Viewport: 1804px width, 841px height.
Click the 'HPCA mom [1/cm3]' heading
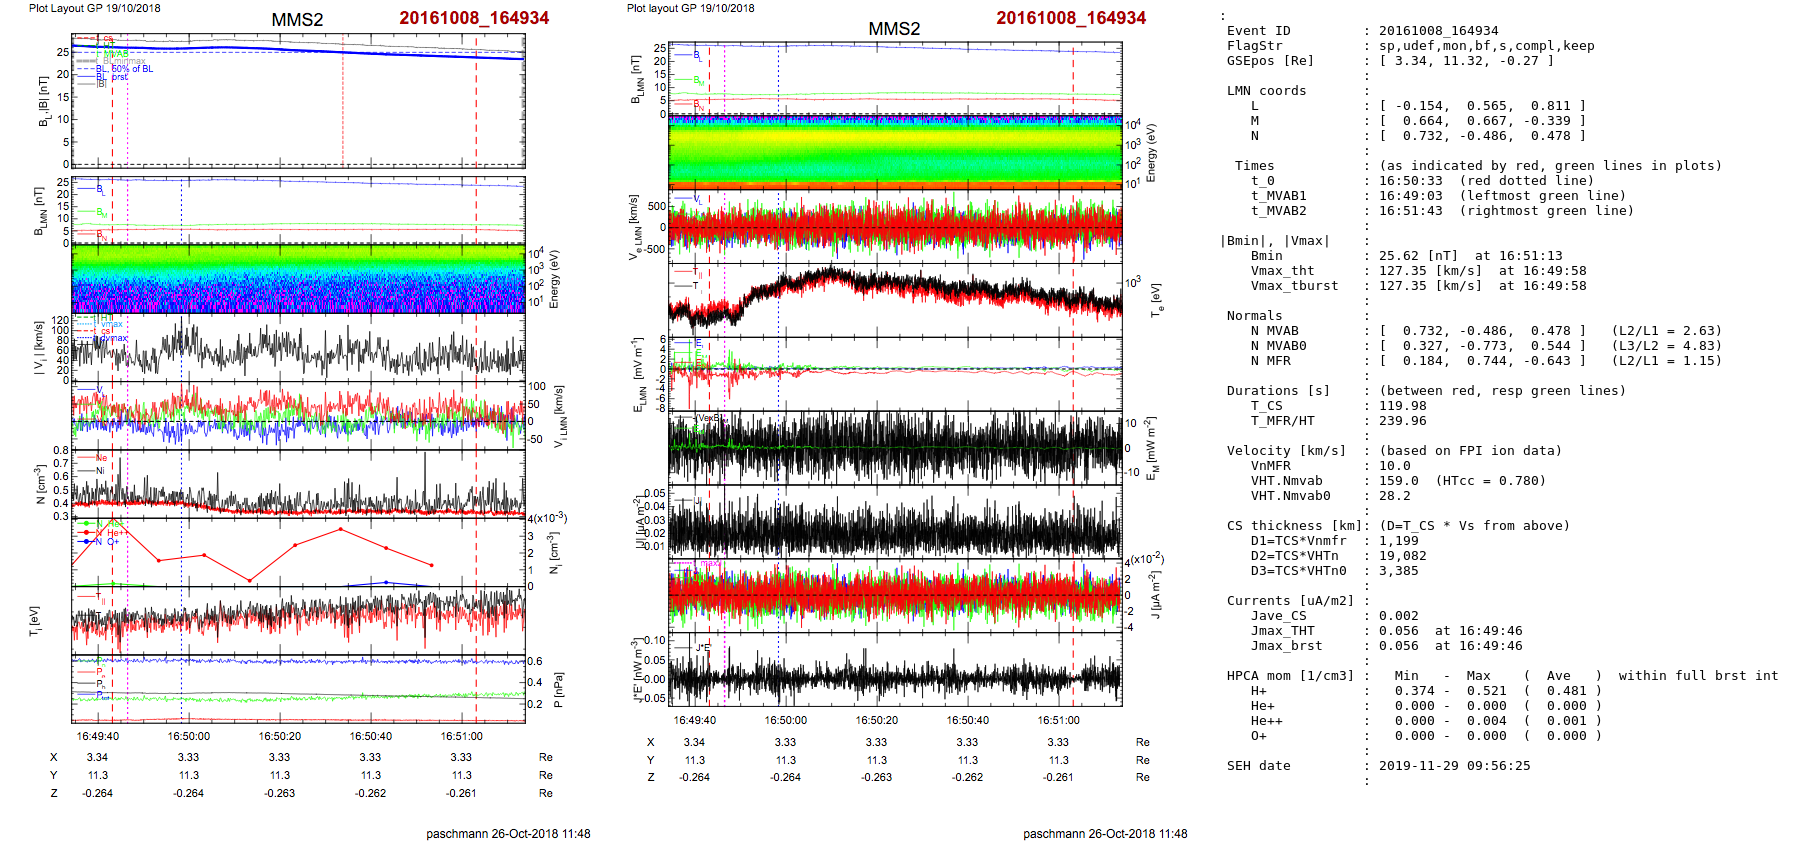click(x=1290, y=676)
